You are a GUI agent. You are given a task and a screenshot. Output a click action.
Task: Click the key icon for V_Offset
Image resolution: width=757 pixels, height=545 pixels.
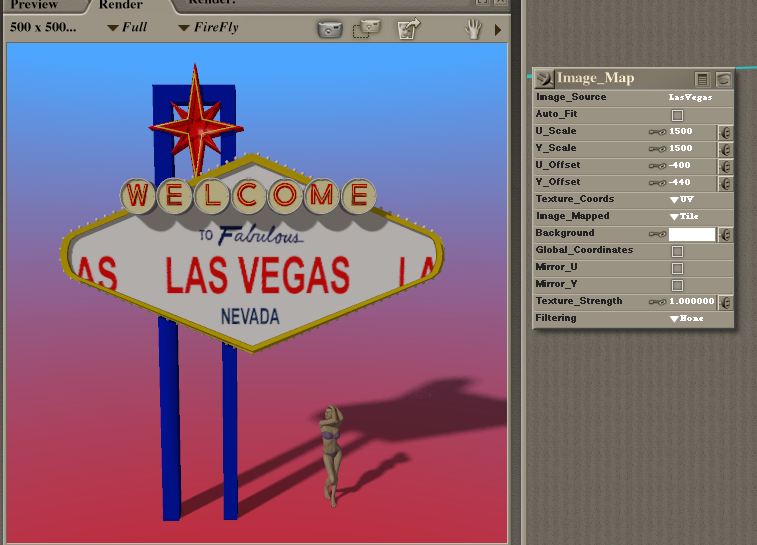click(657, 182)
